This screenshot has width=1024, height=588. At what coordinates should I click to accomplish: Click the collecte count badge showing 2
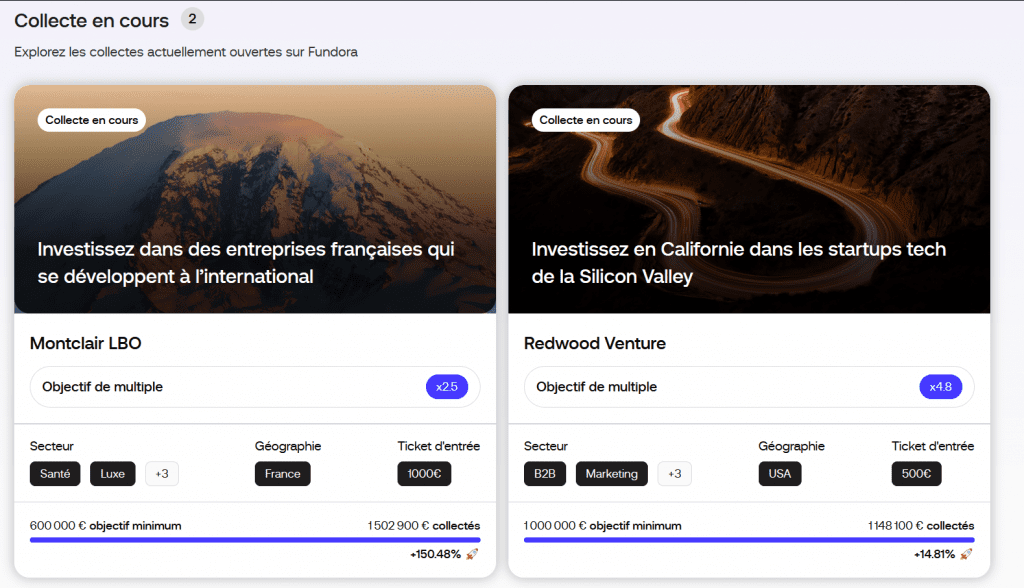click(192, 19)
